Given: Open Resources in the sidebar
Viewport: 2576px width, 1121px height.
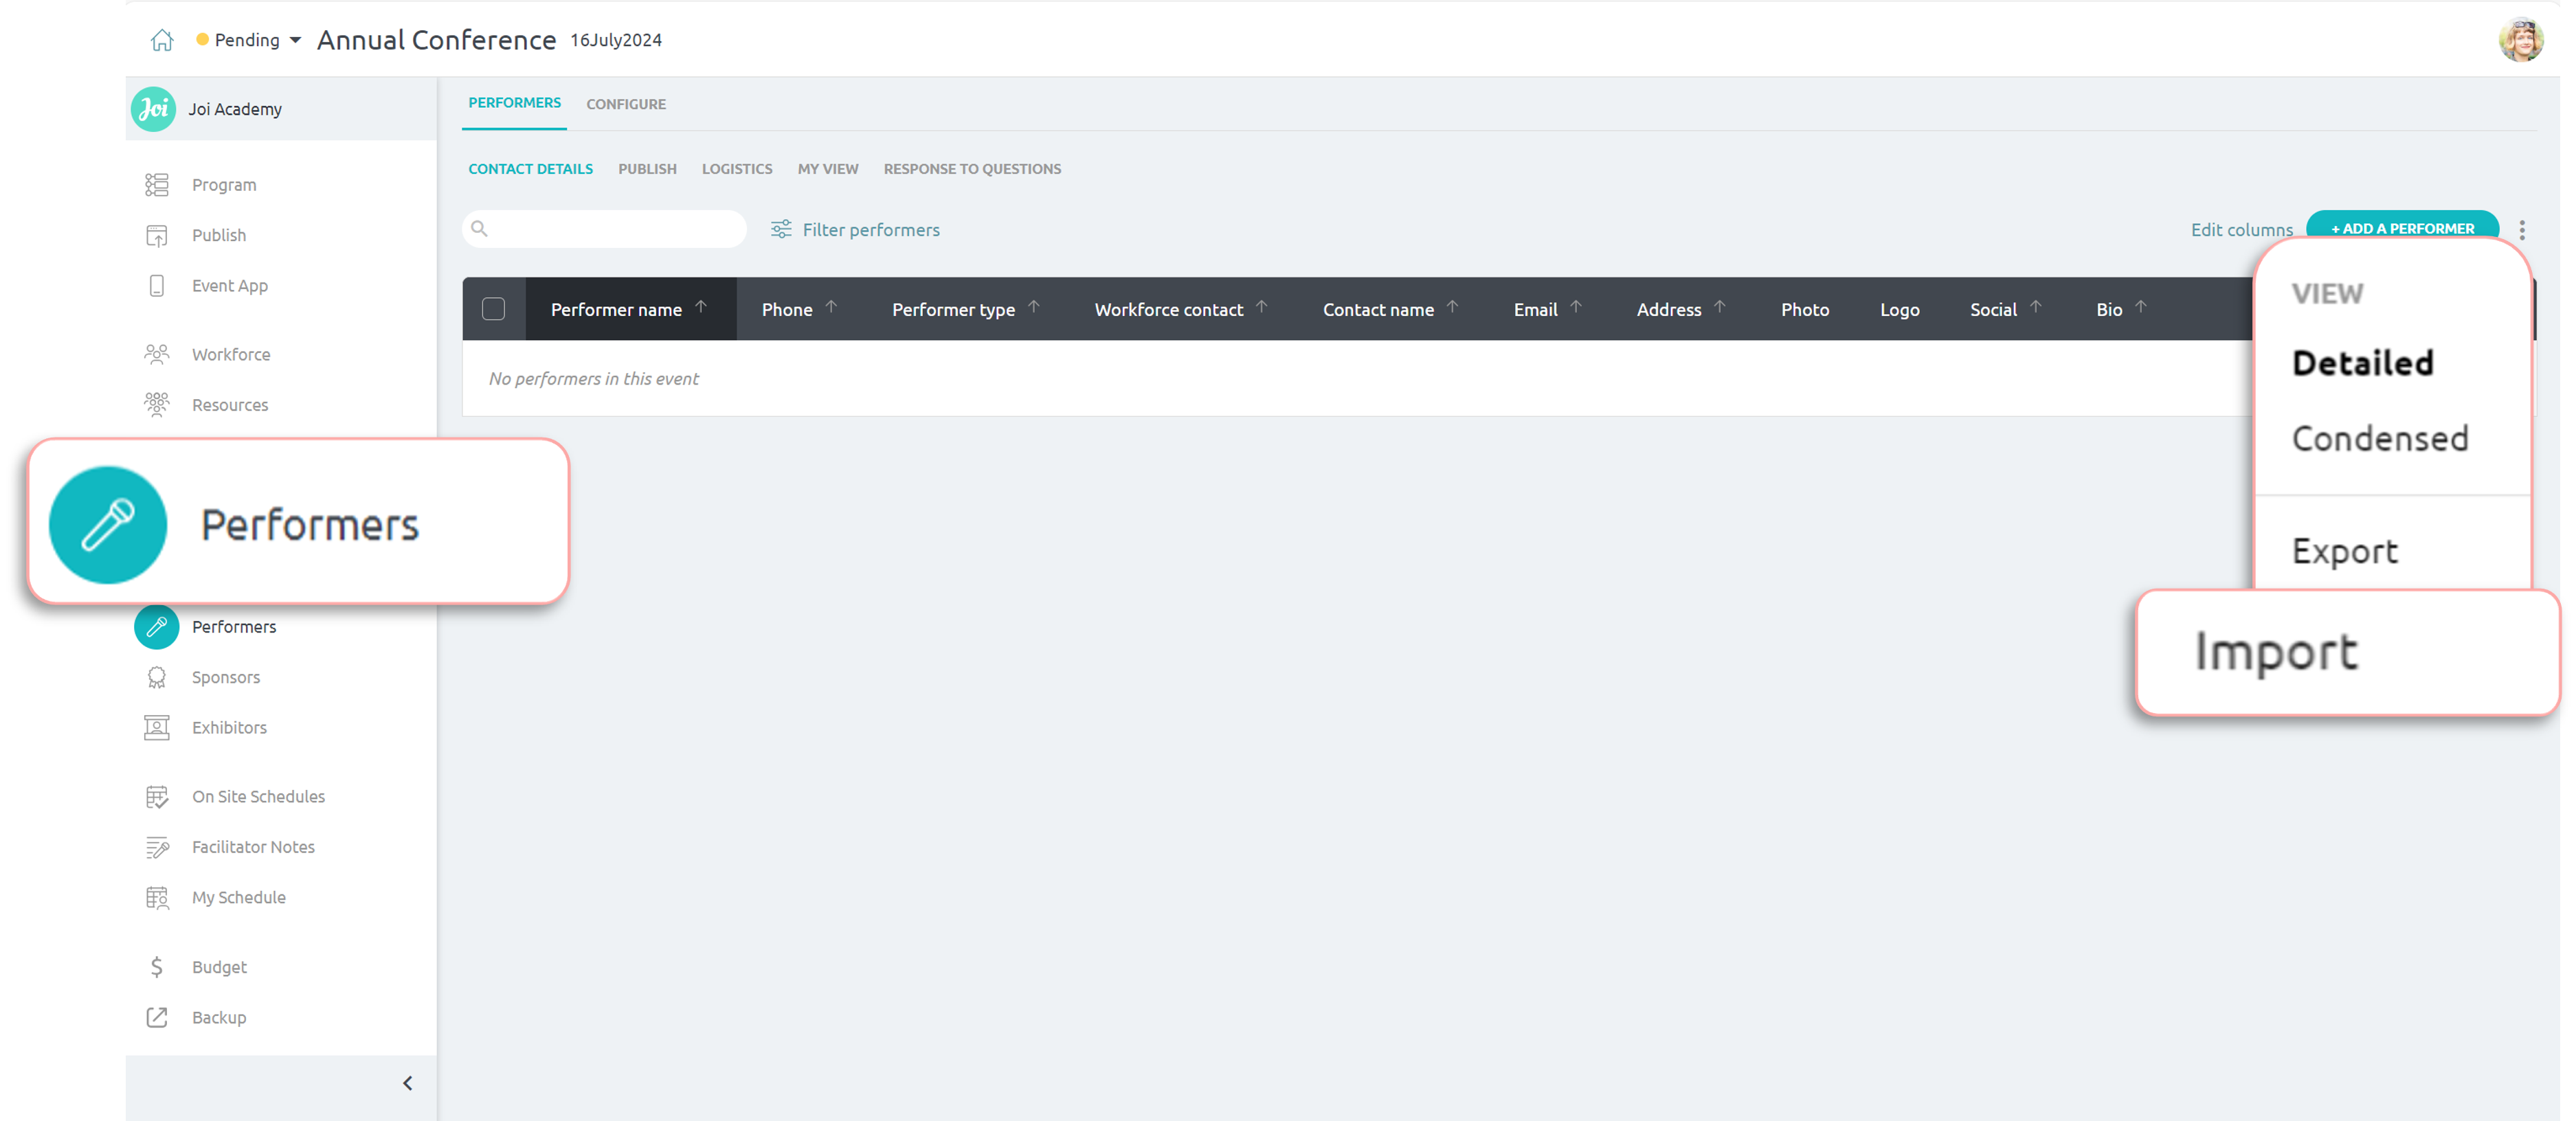Looking at the screenshot, I should point(229,405).
